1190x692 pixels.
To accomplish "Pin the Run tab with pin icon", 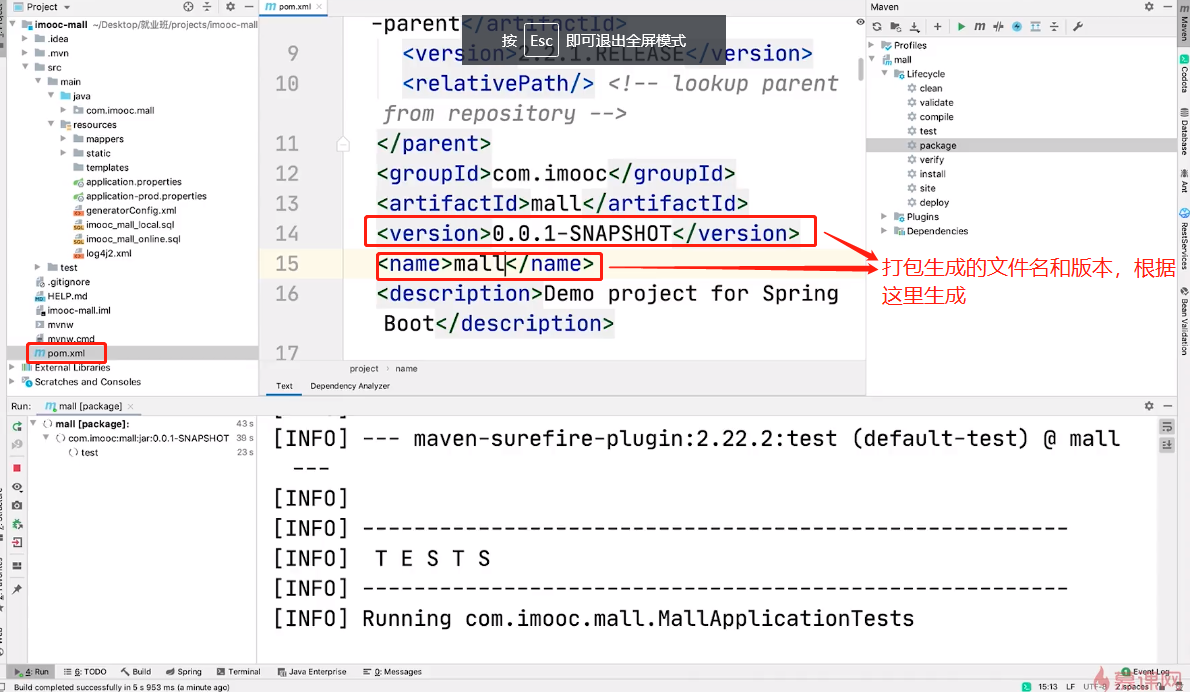I will [x=17, y=590].
